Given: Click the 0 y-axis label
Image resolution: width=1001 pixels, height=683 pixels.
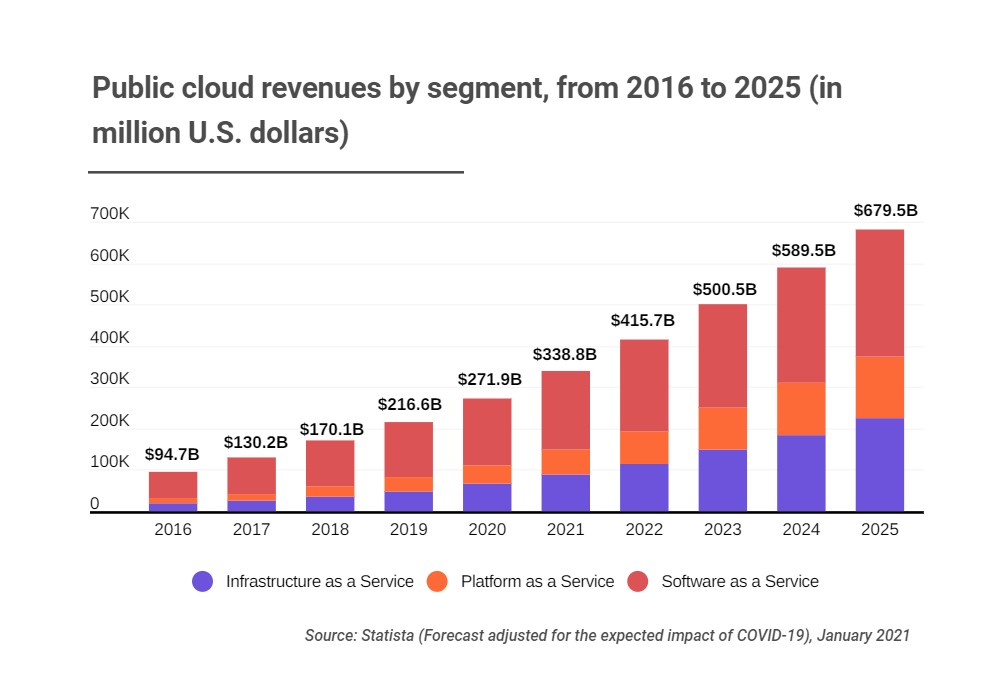Looking at the screenshot, I should [94, 503].
